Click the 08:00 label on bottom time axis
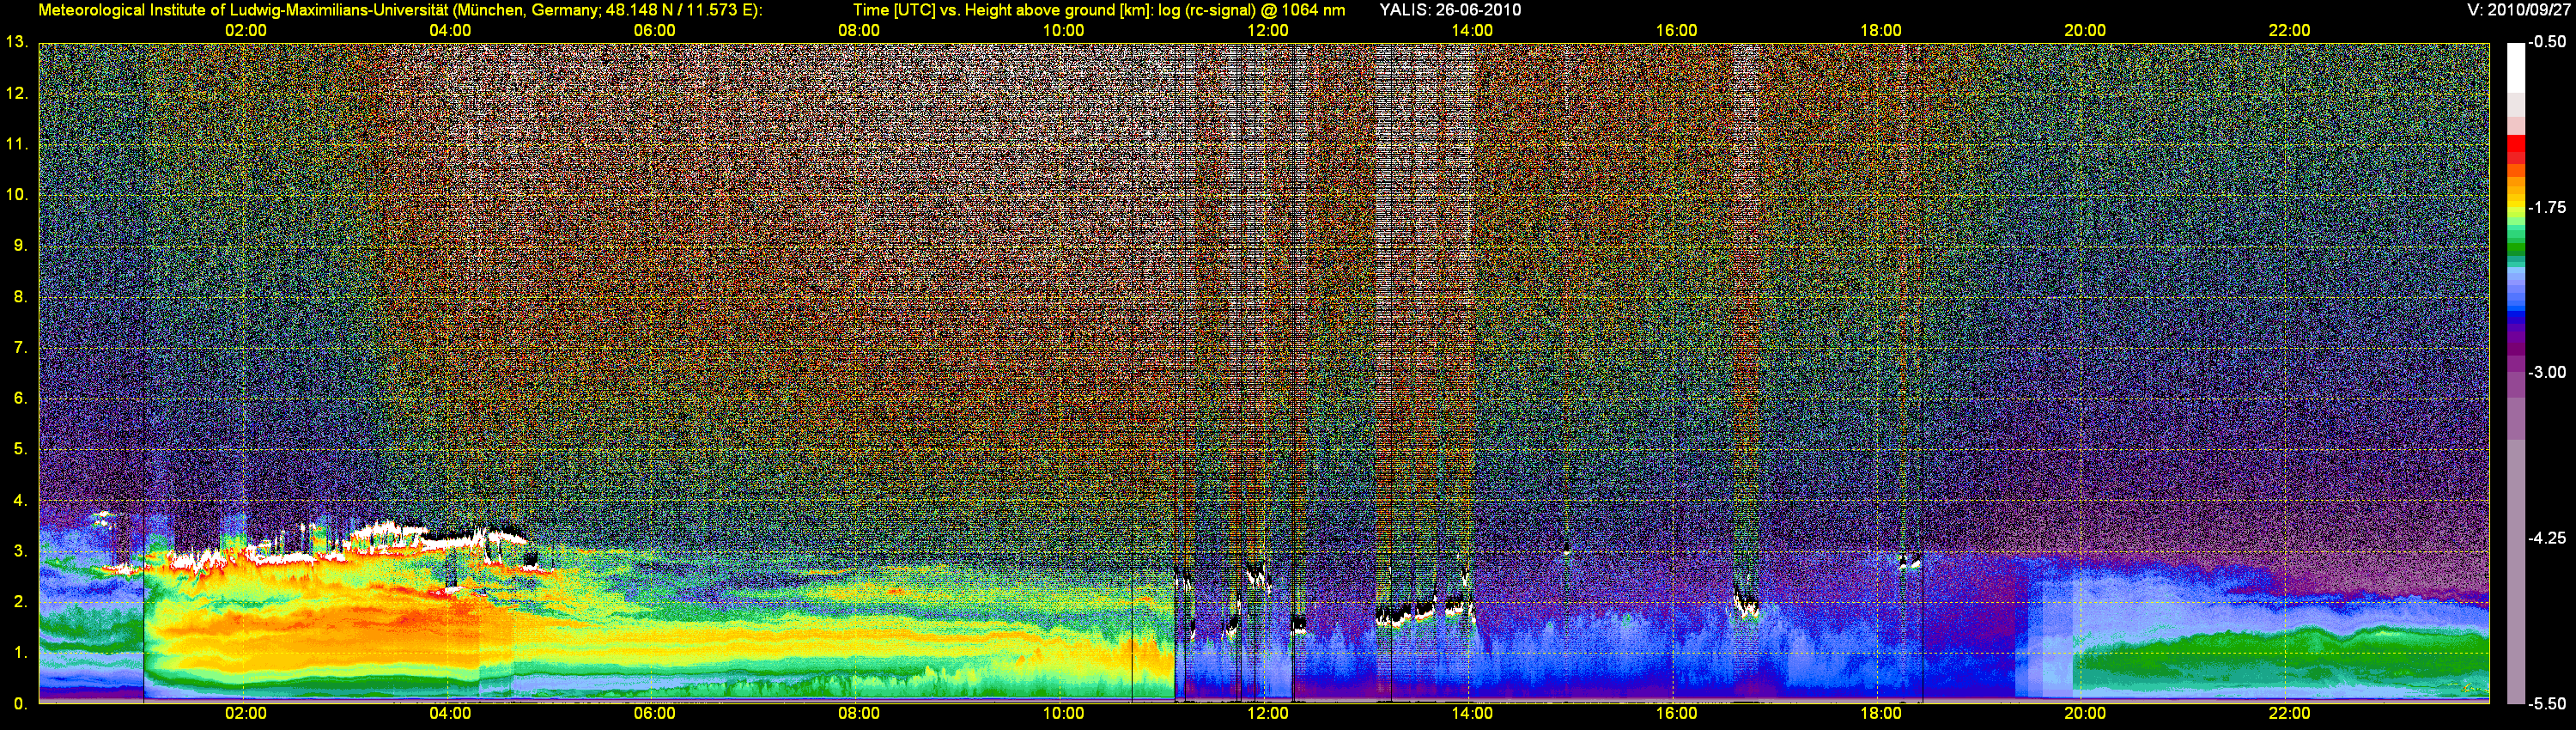 tap(859, 714)
